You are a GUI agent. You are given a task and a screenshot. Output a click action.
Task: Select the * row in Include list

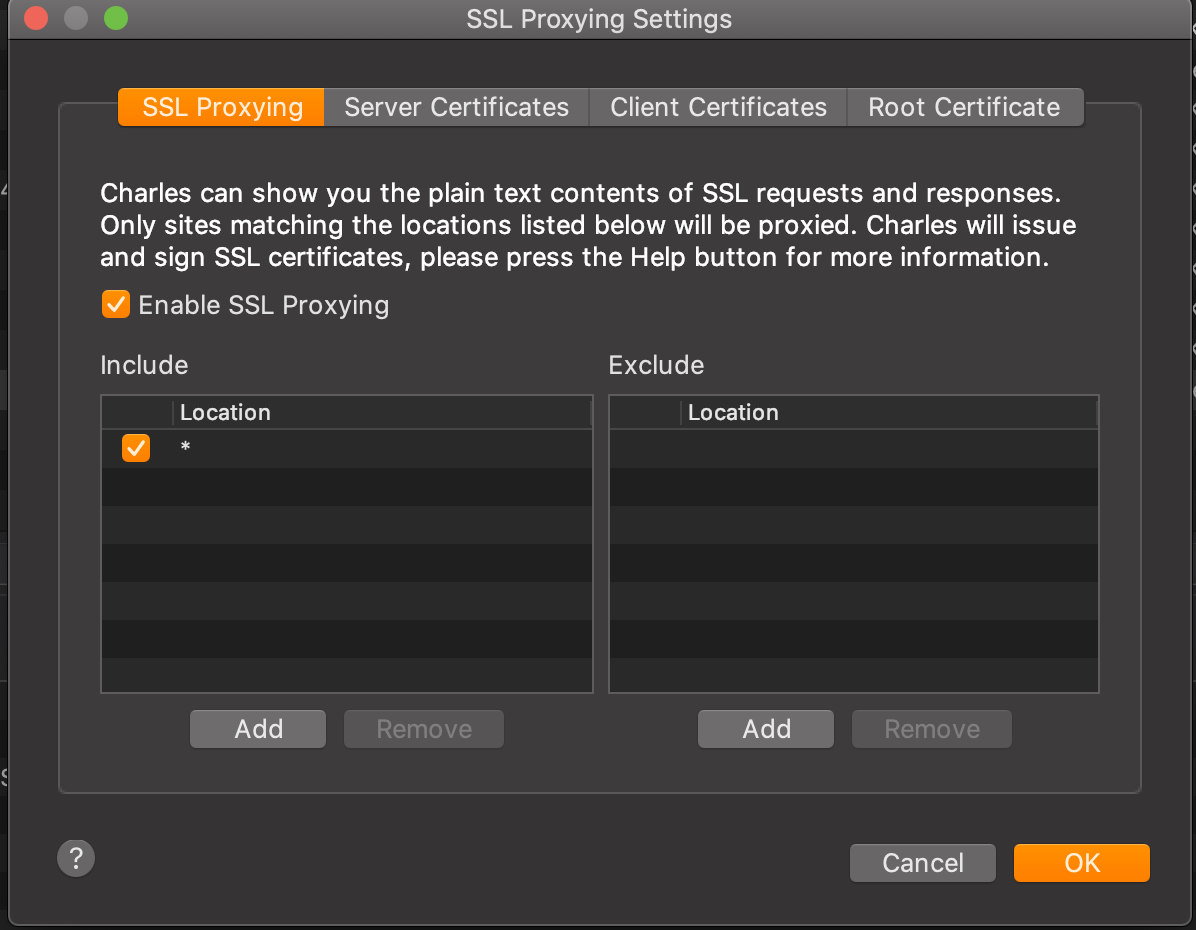tap(347, 448)
